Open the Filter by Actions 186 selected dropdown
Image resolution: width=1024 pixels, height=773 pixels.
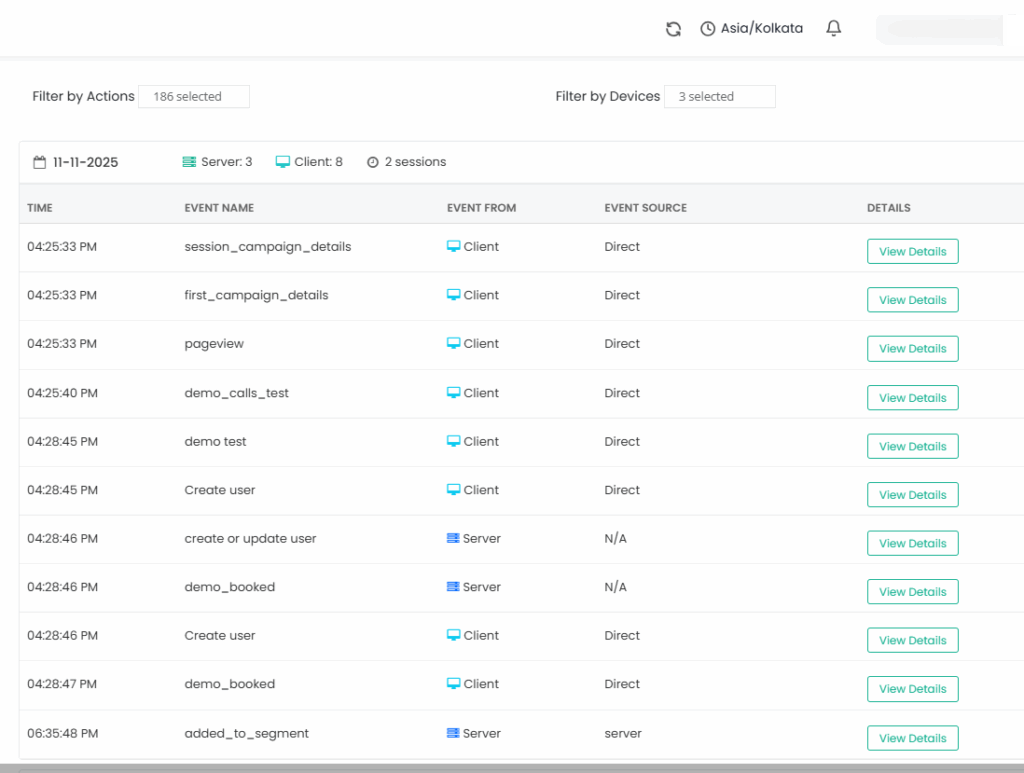pyautogui.click(x=194, y=96)
